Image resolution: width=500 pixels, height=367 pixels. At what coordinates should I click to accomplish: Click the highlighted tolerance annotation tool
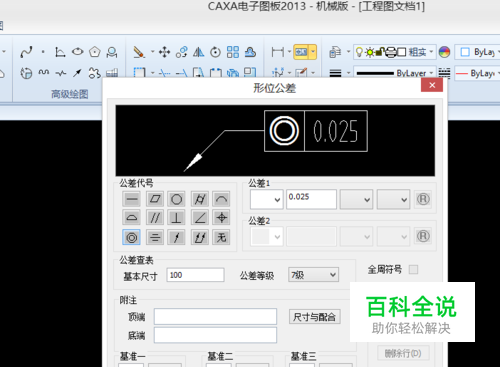click(x=301, y=52)
